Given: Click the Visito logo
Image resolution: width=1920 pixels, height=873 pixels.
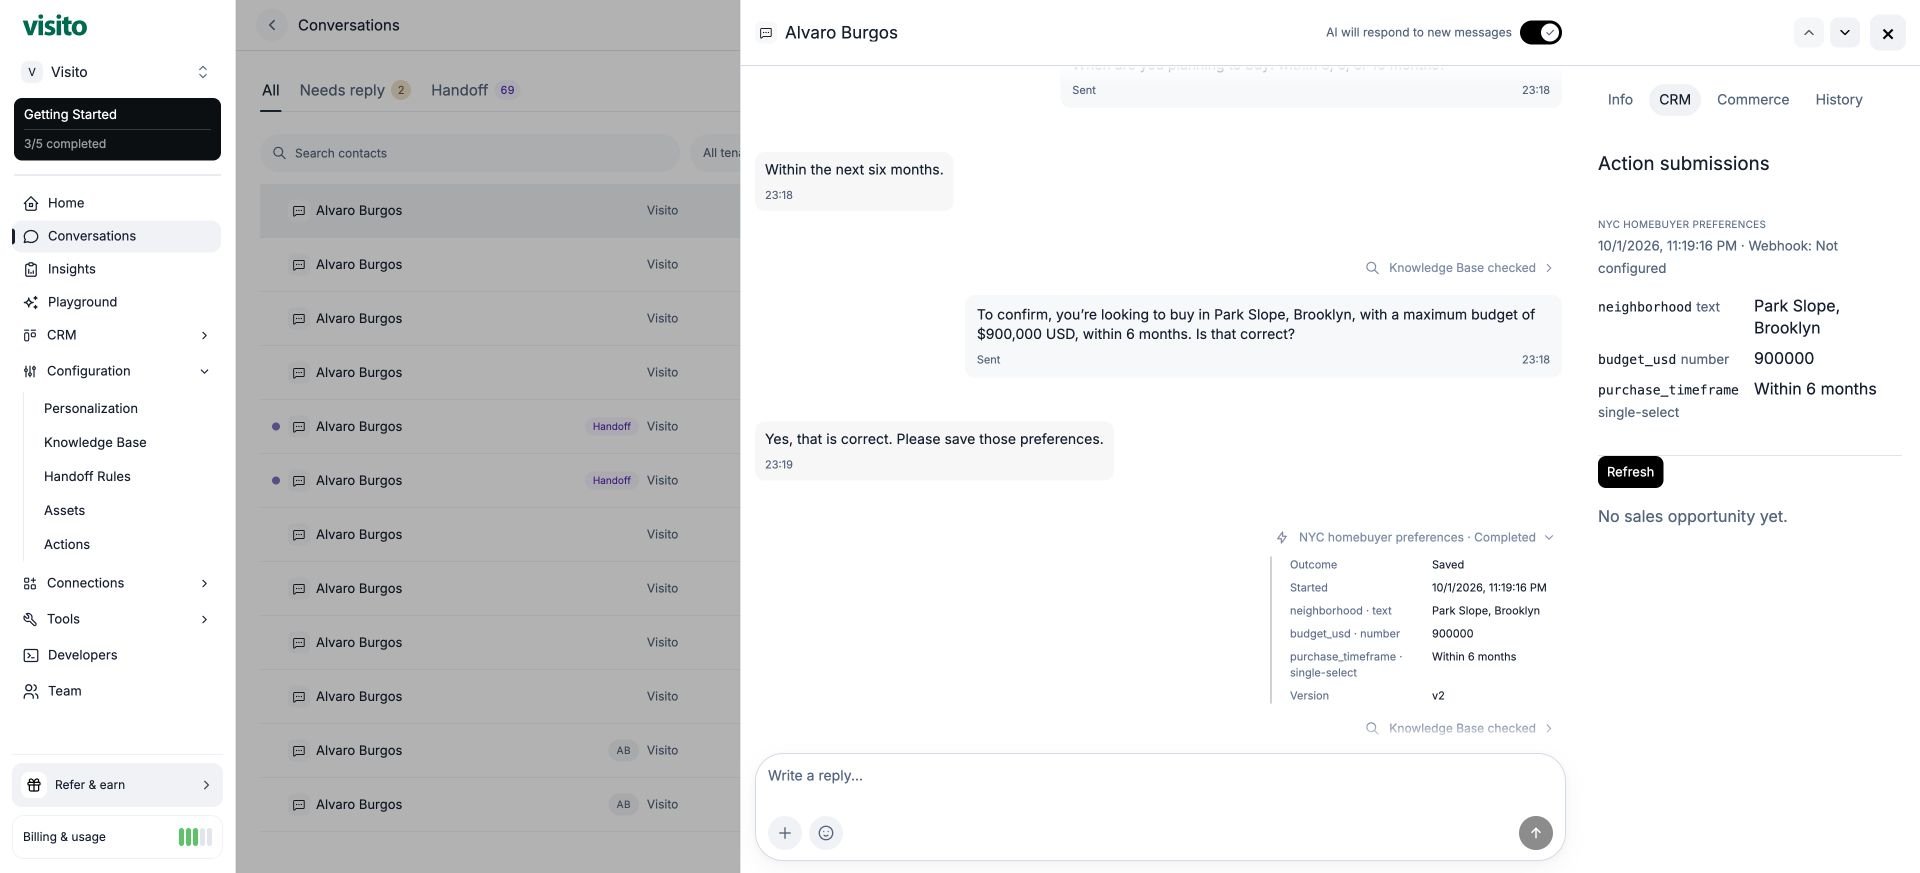Looking at the screenshot, I should tap(55, 26).
